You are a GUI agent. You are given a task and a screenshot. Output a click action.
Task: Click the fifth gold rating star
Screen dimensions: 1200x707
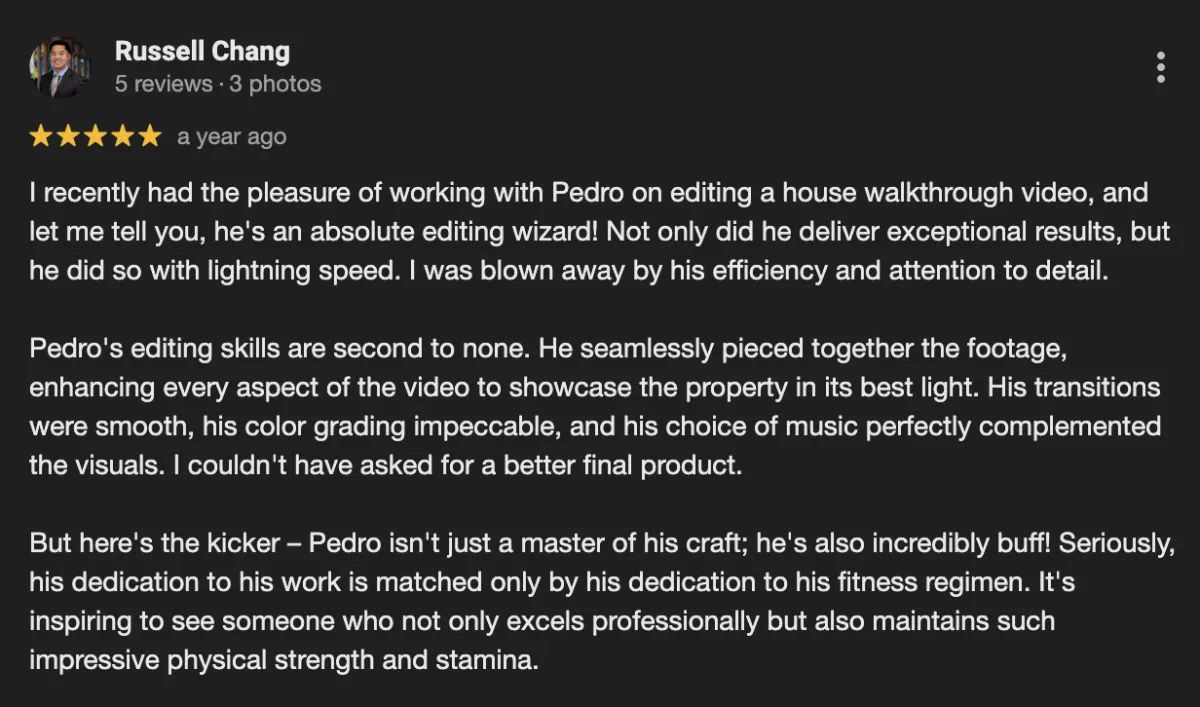click(149, 136)
